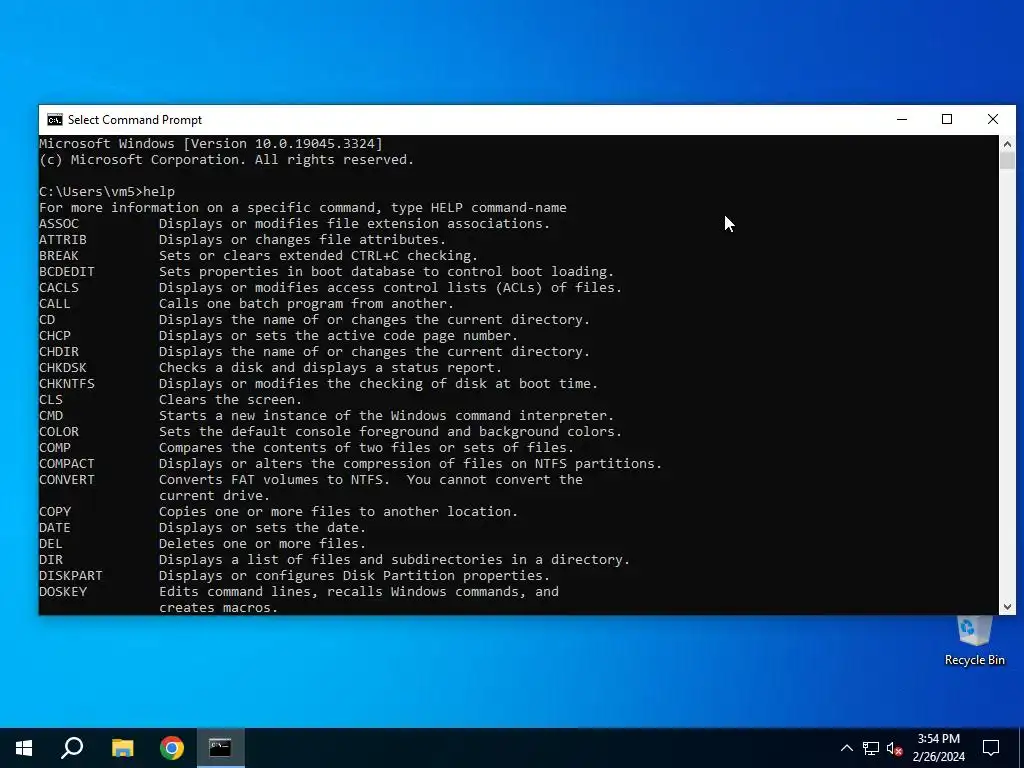This screenshot has height=768, width=1024.
Task: Launch File Explorer from taskbar
Action: click(122, 748)
